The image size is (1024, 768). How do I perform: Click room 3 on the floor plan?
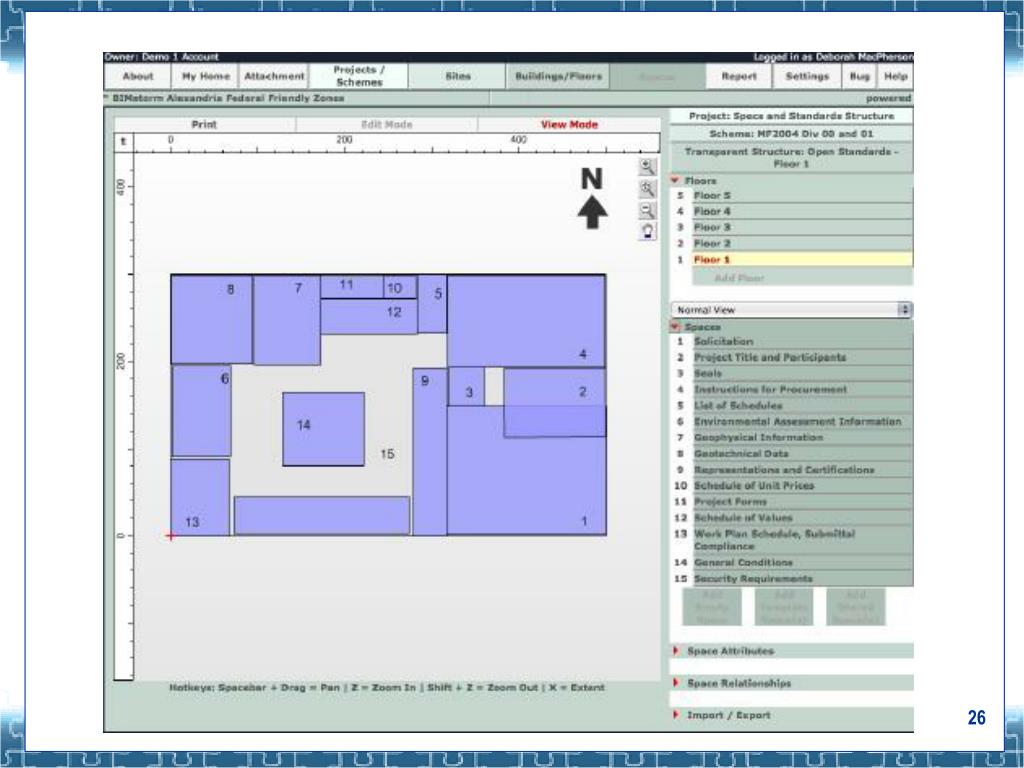(466, 387)
